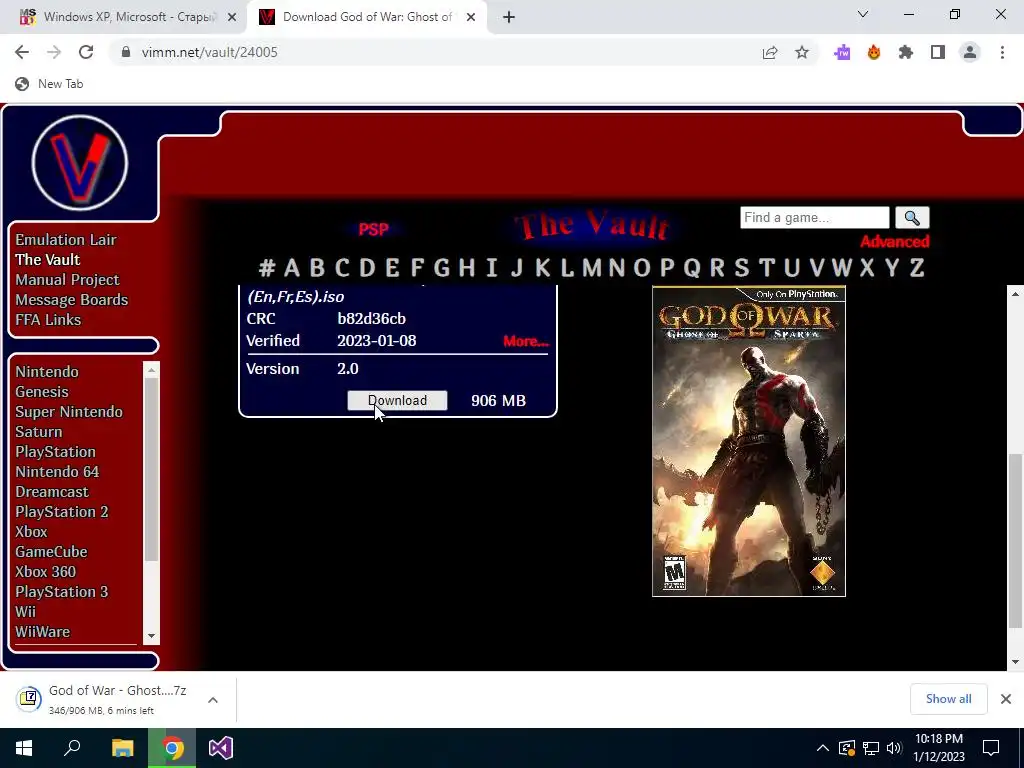Open the tab search dropdown chevron
The image size is (1024, 768).
tap(863, 14)
